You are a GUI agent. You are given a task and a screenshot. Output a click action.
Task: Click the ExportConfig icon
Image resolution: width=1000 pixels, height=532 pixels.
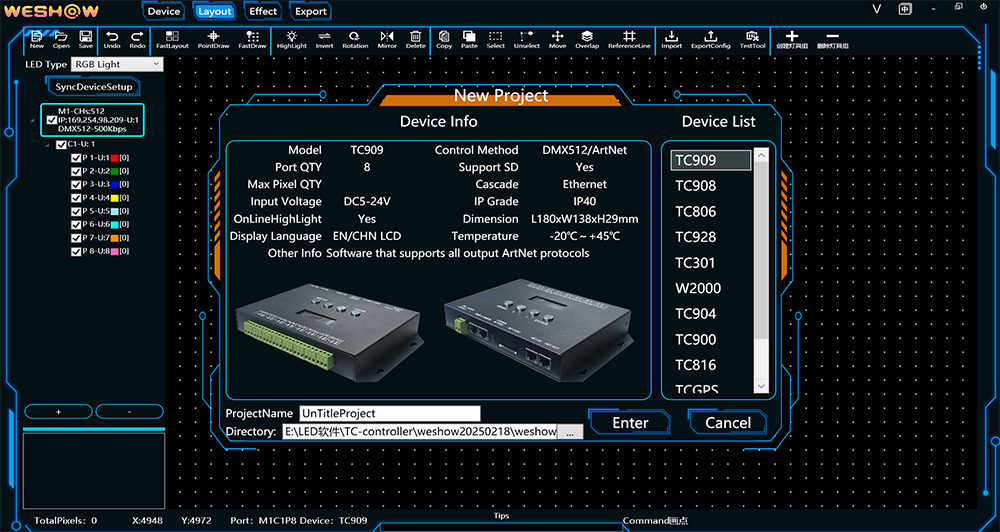pyautogui.click(x=710, y=39)
